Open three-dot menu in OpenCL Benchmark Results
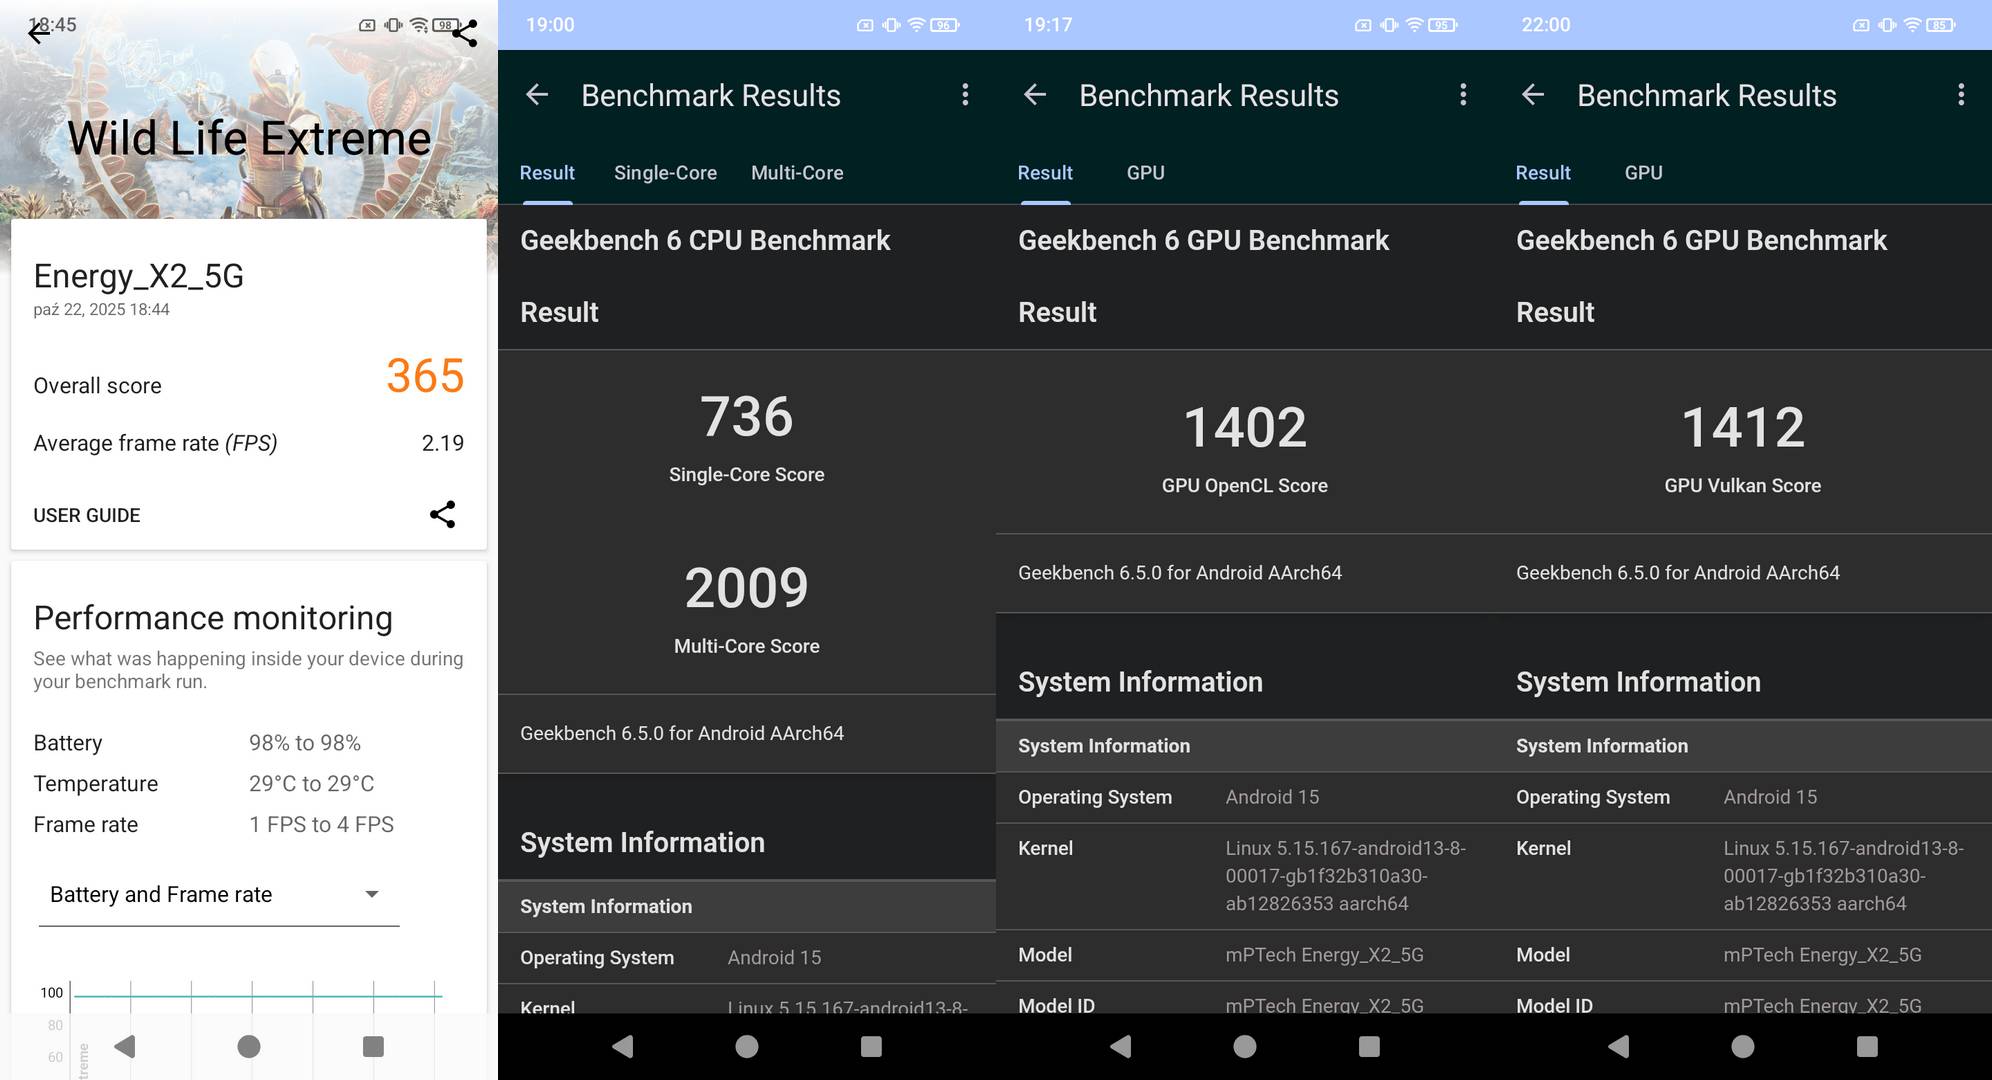This screenshot has width=1992, height=1080. click(x=1463, y=95)
